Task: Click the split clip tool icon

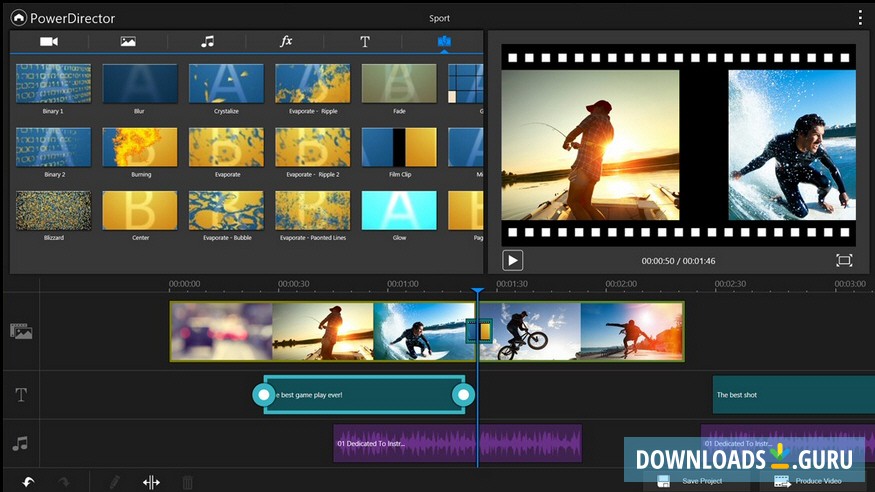Action: 151,482
